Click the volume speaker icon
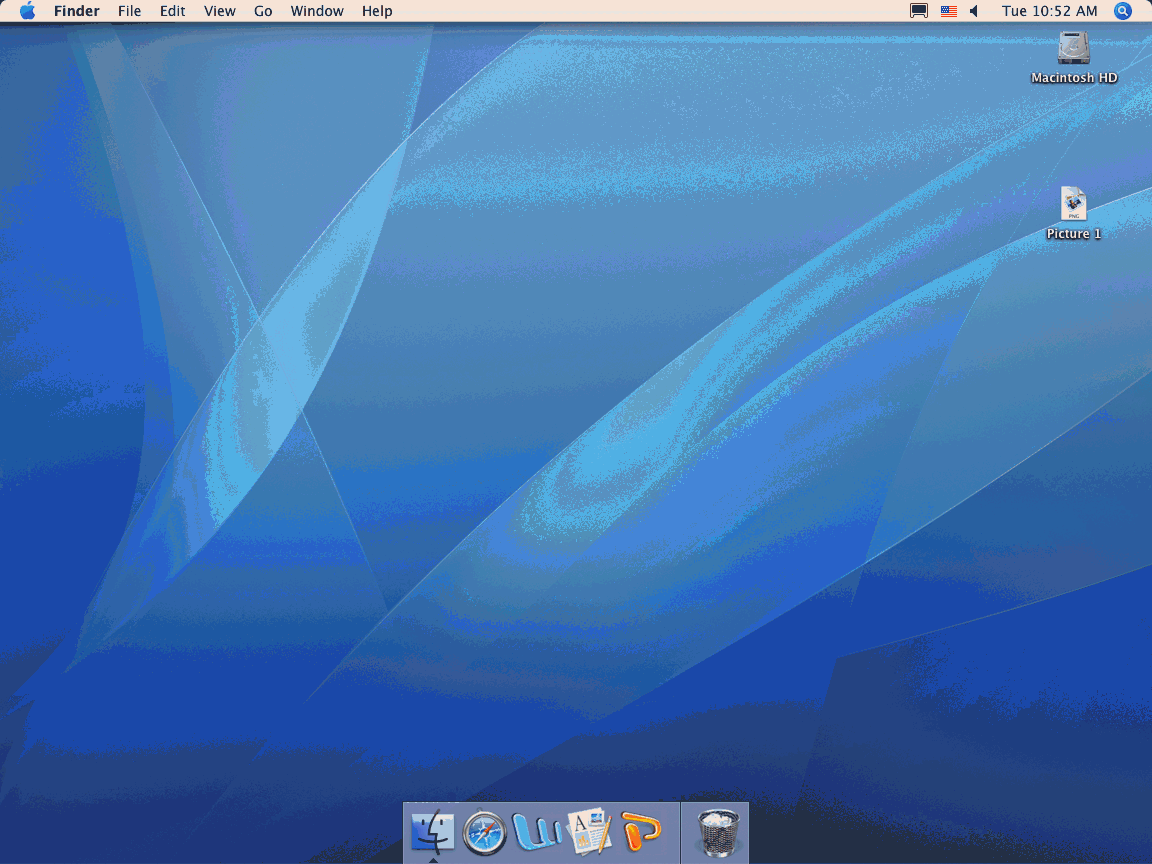The width and height of the screenshot is (1152, 864). pos(975,11)
